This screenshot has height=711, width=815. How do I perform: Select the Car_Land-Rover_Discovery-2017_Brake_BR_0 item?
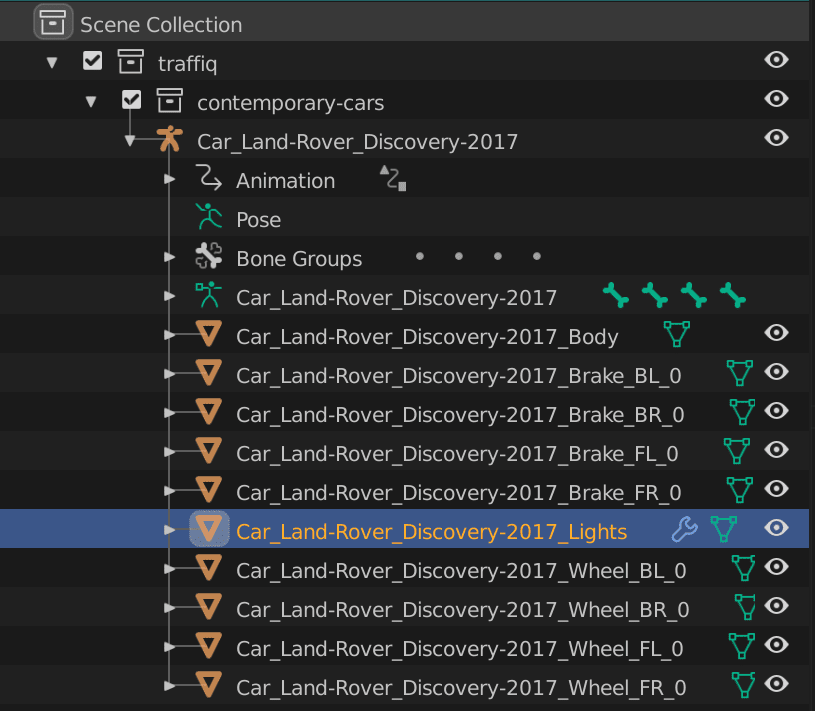459,414
